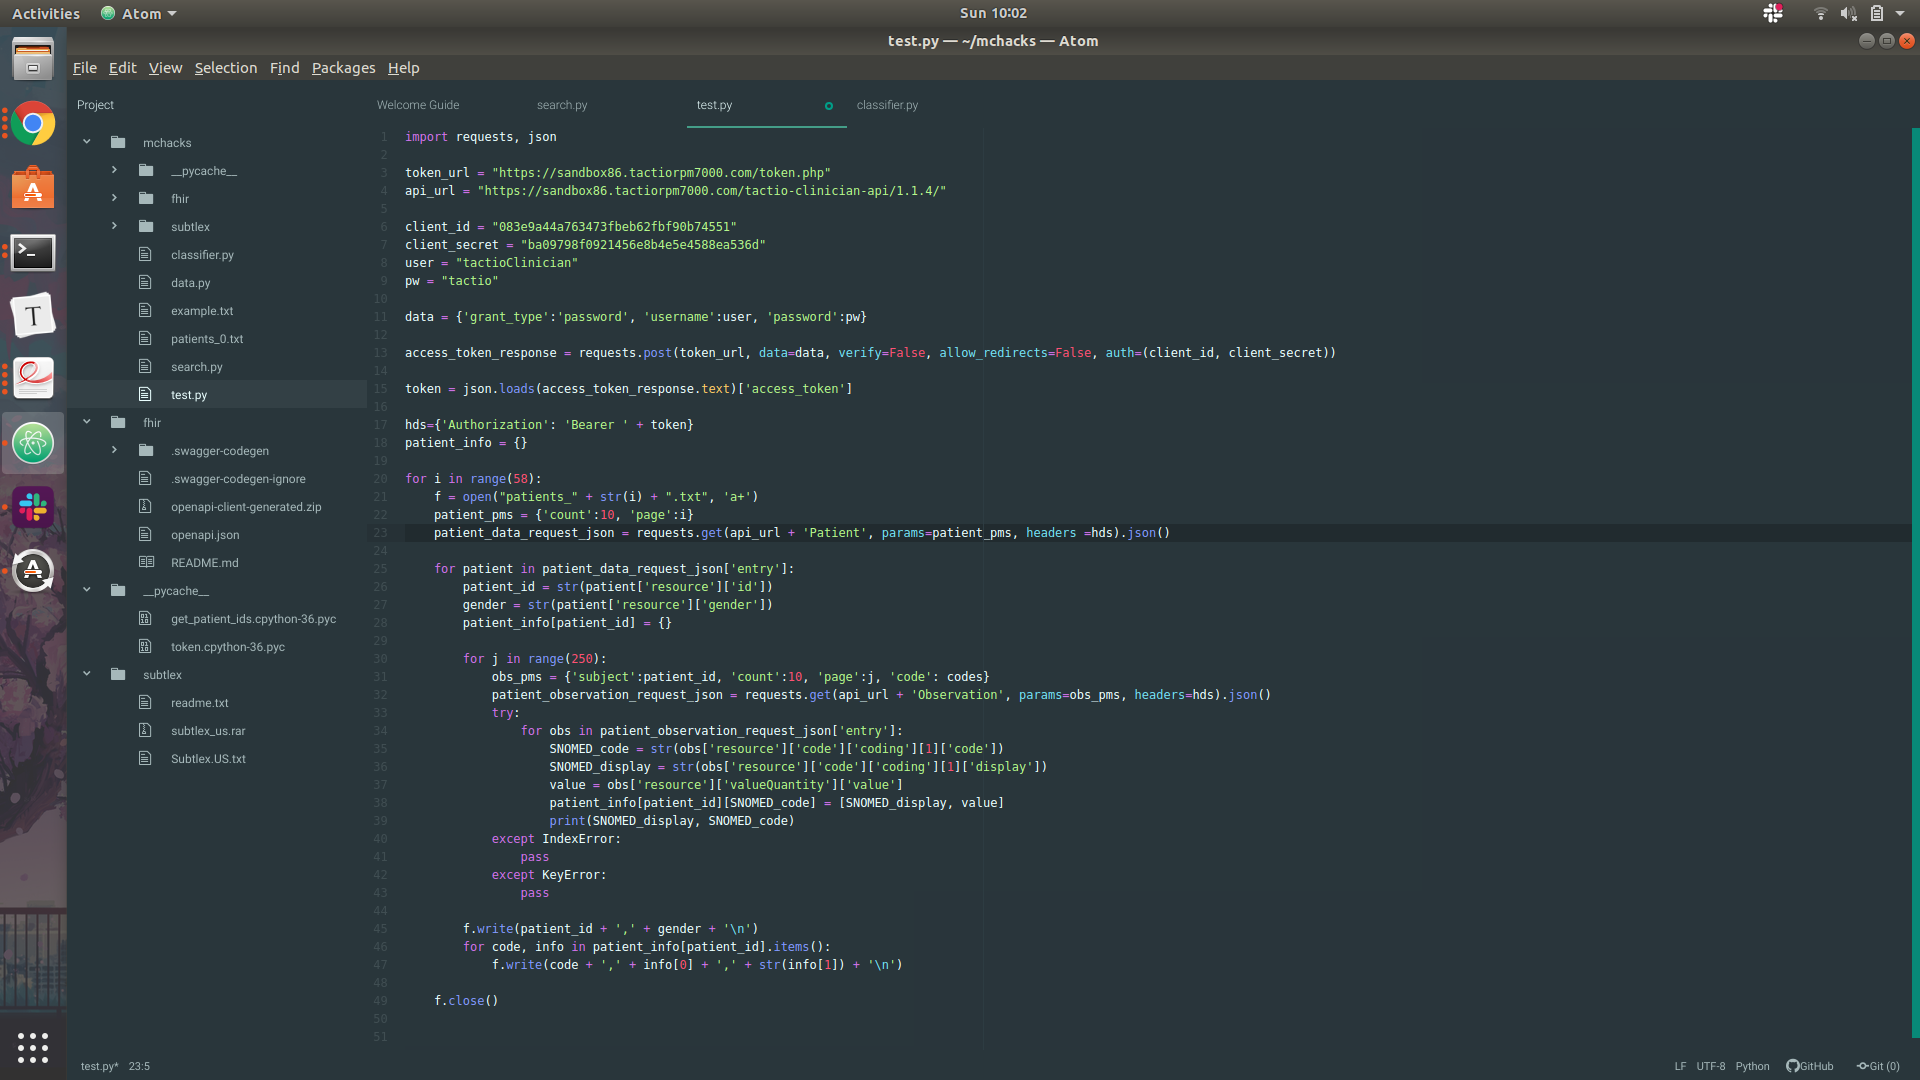Open the Terminal from the dock

33,252
